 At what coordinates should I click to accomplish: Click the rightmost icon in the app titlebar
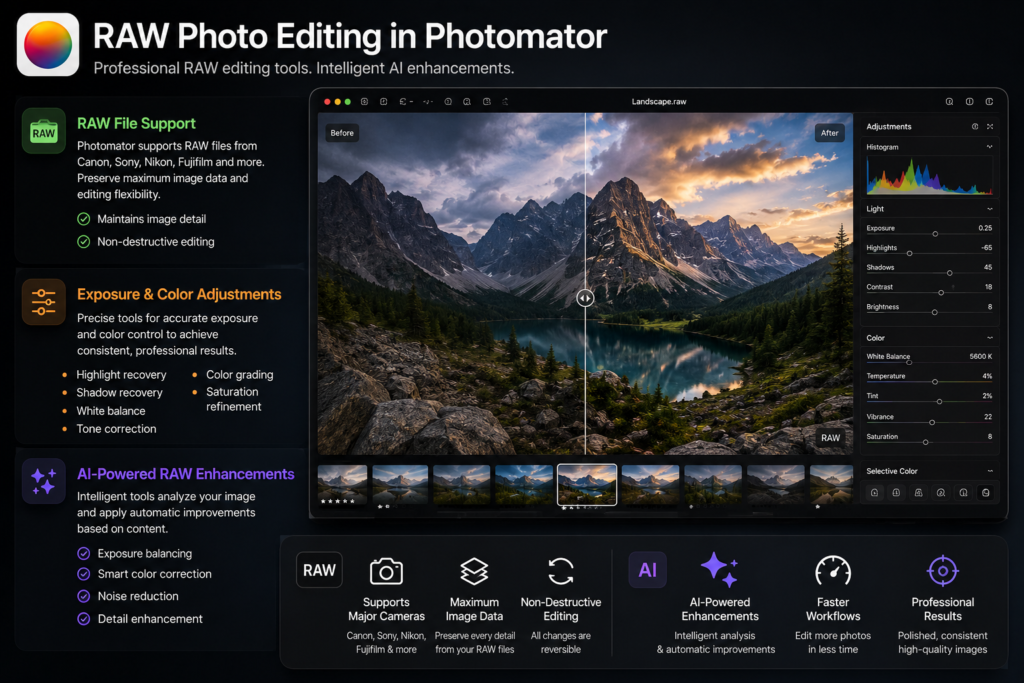point(989,102)
